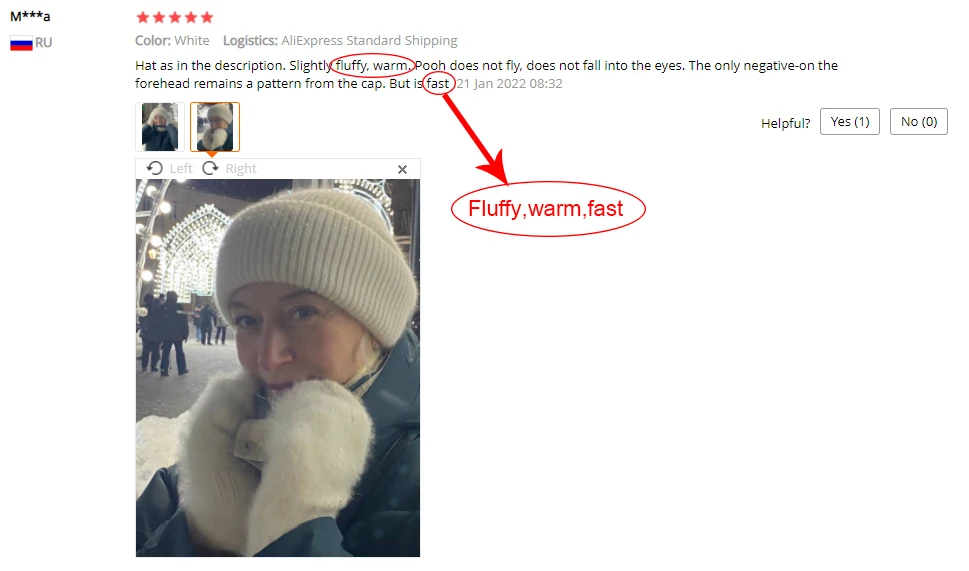Click the Russian flag icon
Viewport: 969px width, 571px height.
coord(21,43)
